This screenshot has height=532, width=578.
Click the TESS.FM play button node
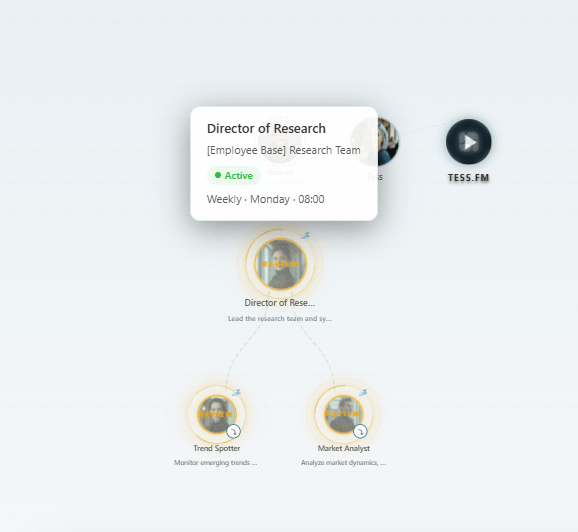(469, 142)
